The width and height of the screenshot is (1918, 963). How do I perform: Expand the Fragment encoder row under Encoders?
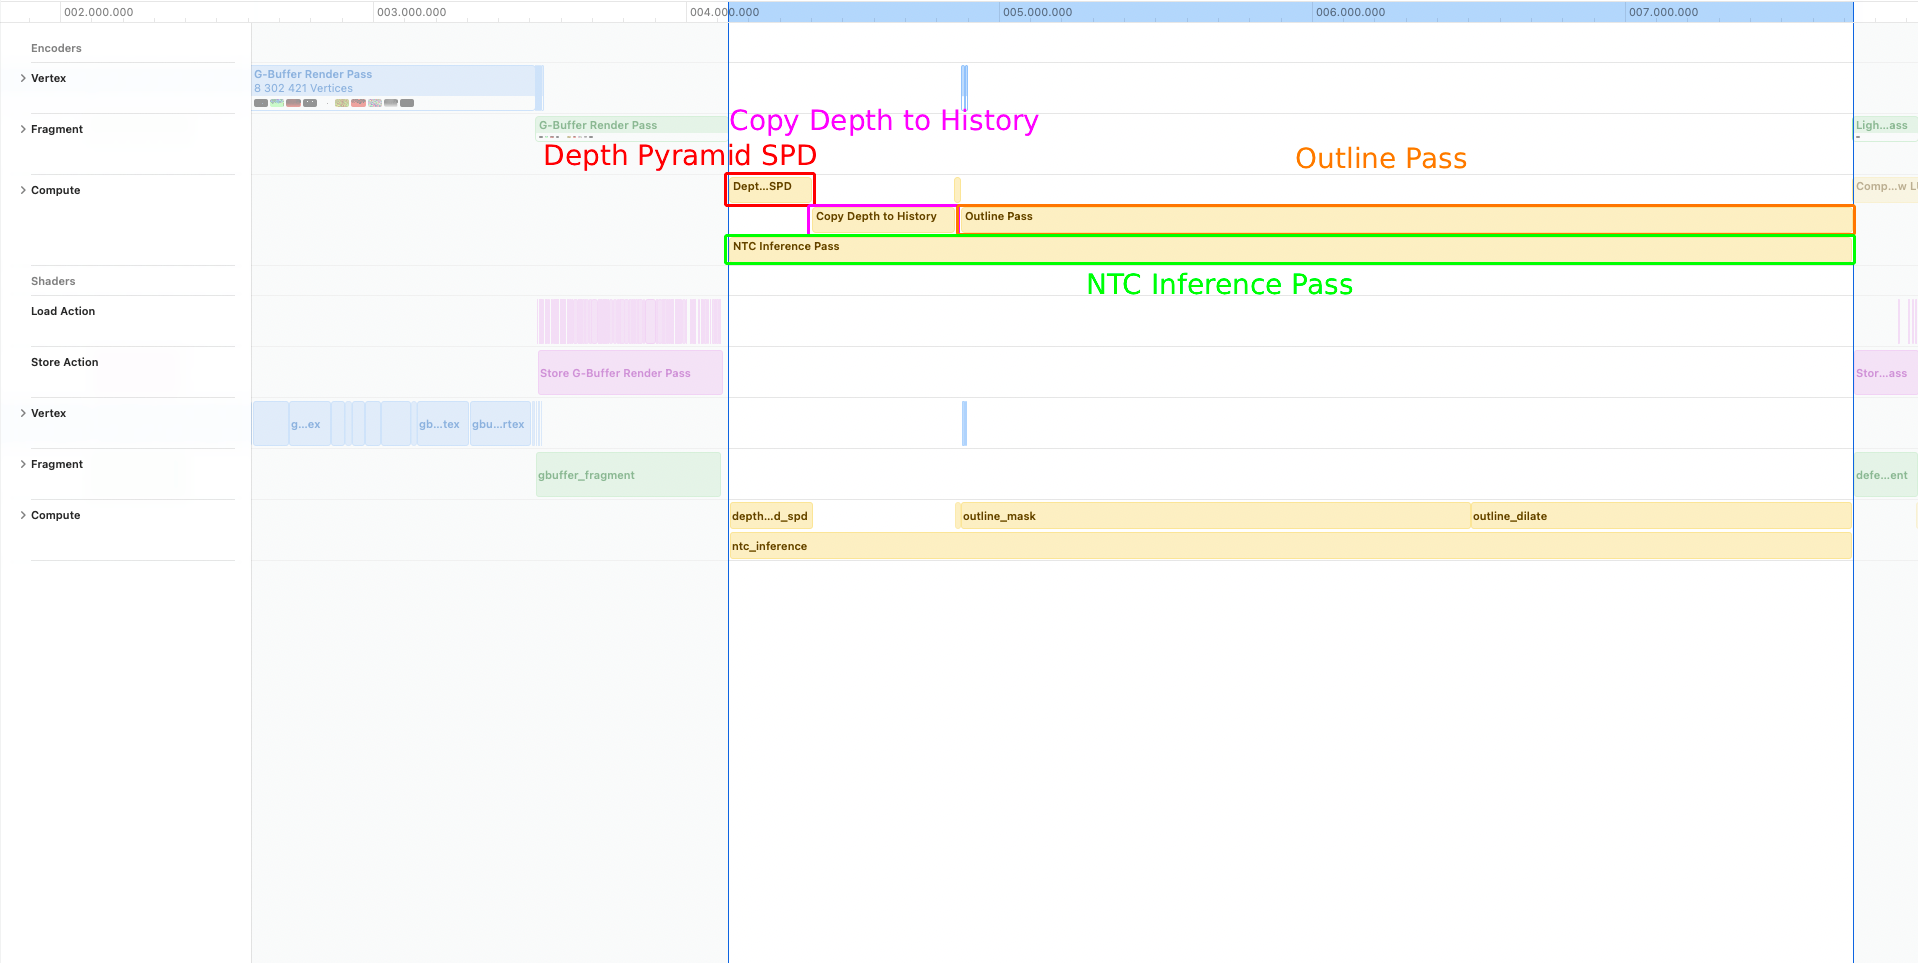pyautogui.click(x=23, y=129)
